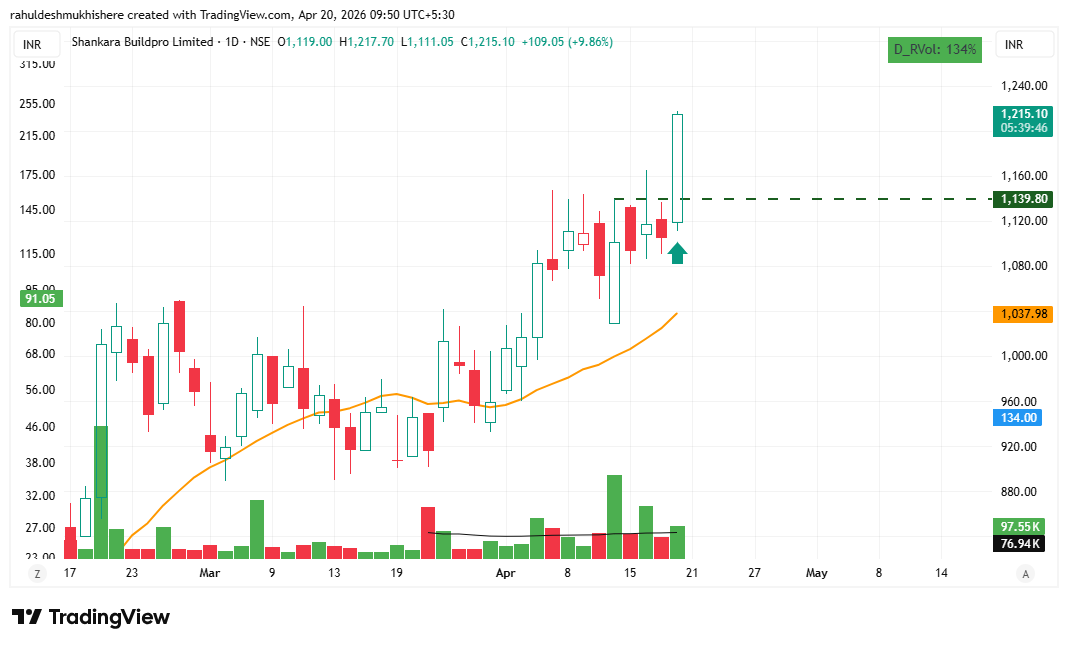Viewport: 1068px width, 647px height.
Task: Click the Mar label on time axis
Action: click(210, 573)
